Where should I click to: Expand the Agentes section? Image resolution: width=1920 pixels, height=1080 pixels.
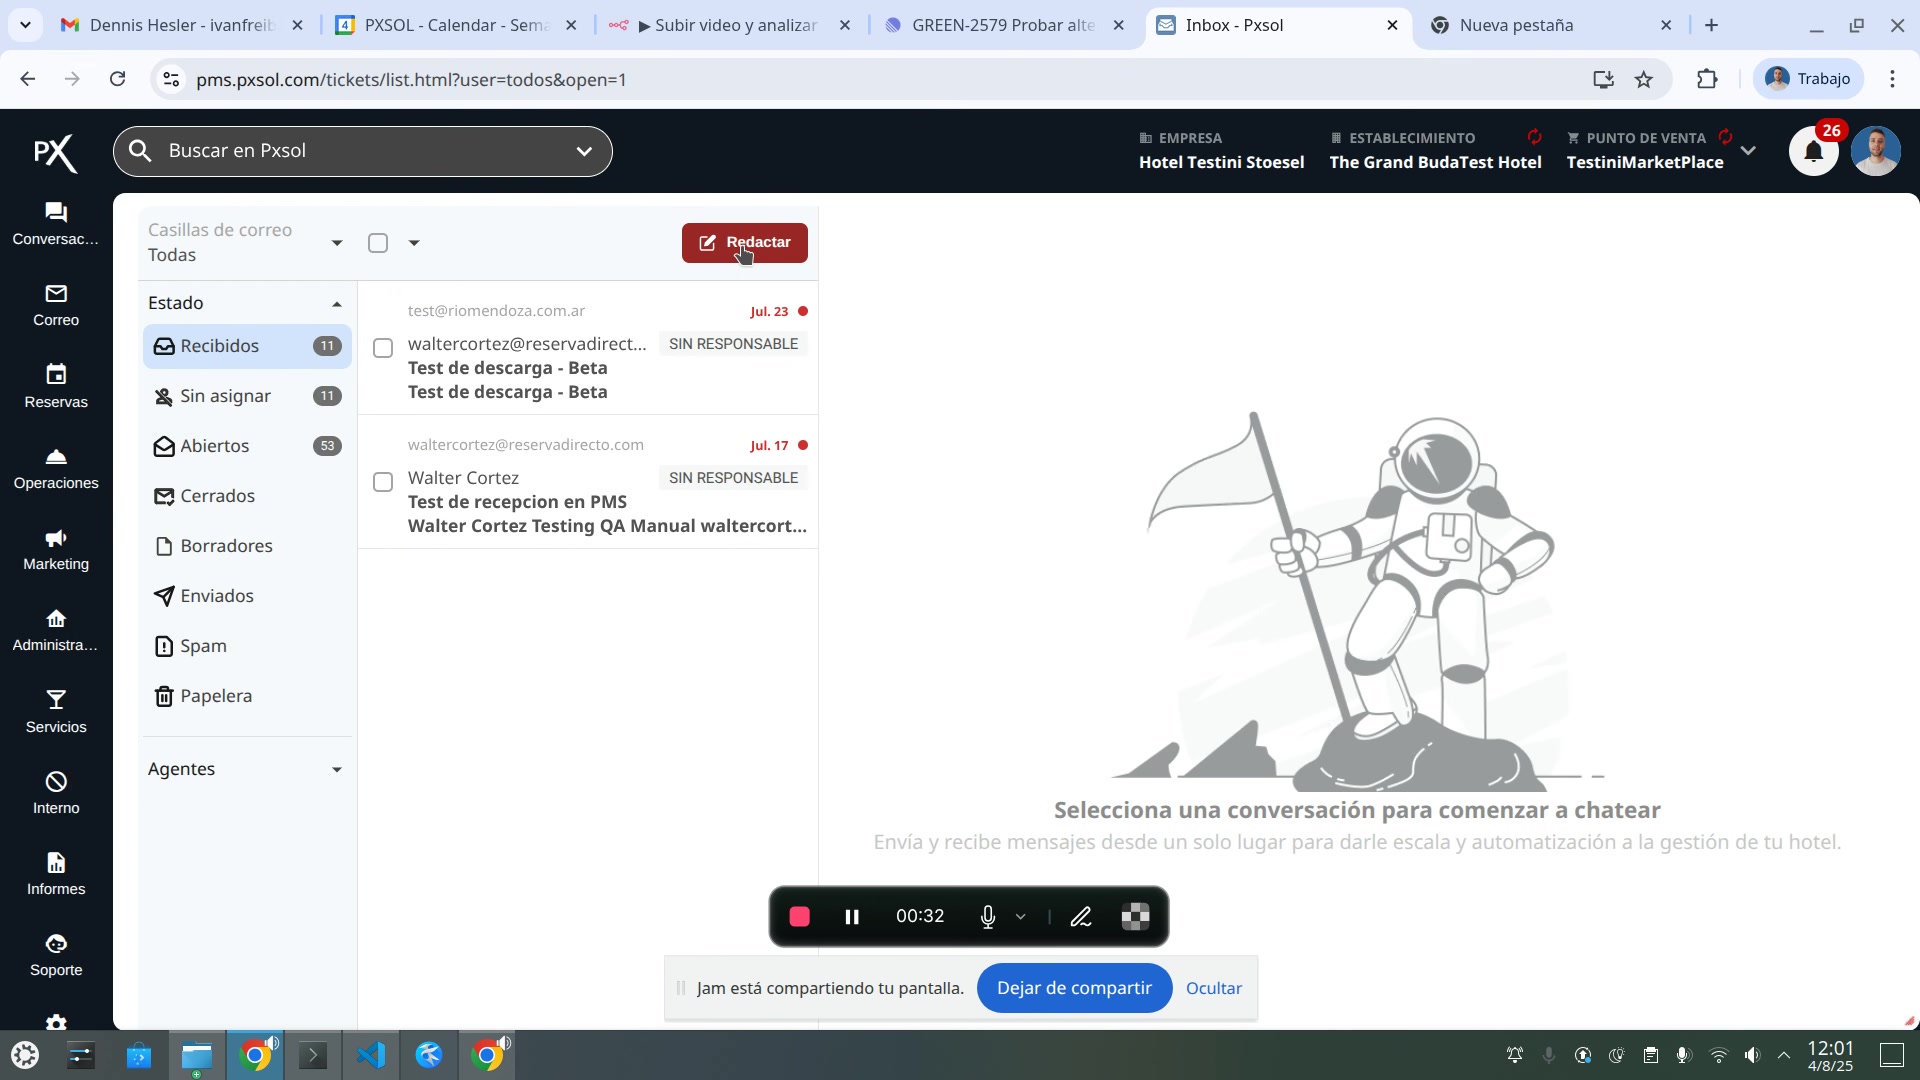[336, 770]
